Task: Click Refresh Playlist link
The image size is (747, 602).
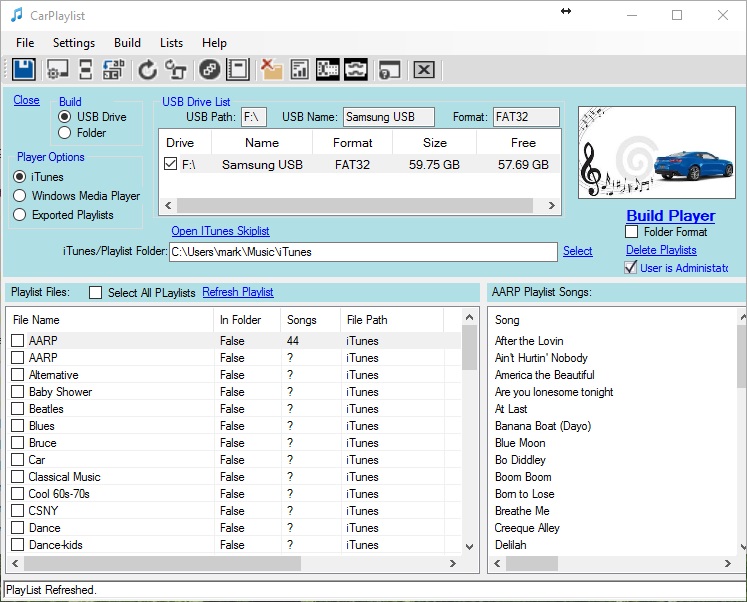Action: 238,292
